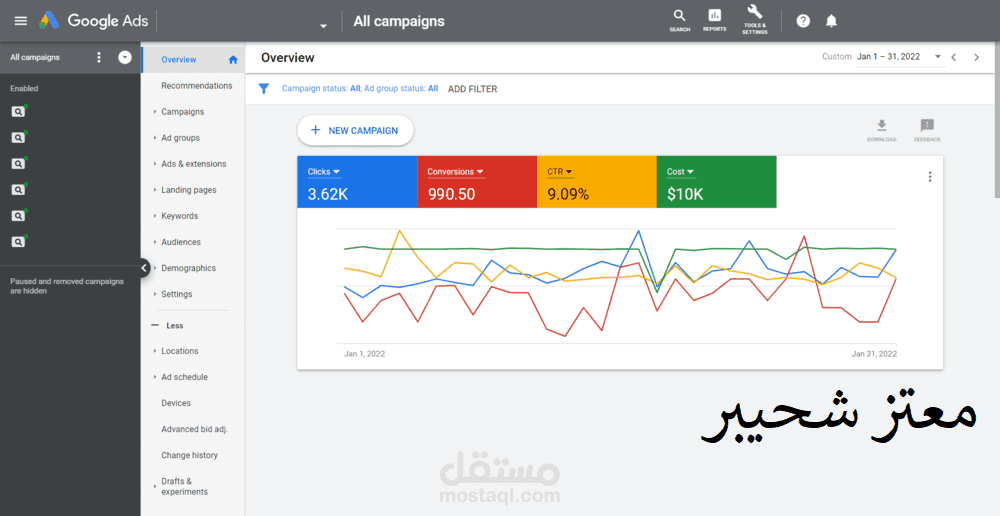
Task: Open the notifications bell
Action: tap(831, 20)
